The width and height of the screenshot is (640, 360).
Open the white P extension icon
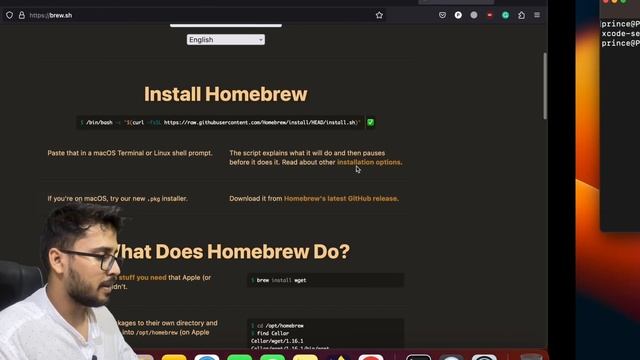(x=458, y=15)
